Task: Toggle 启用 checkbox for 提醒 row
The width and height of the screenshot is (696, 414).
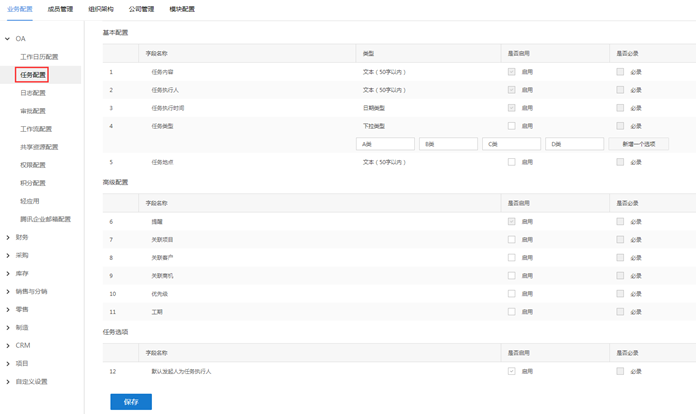Action: tap(511, 221)
